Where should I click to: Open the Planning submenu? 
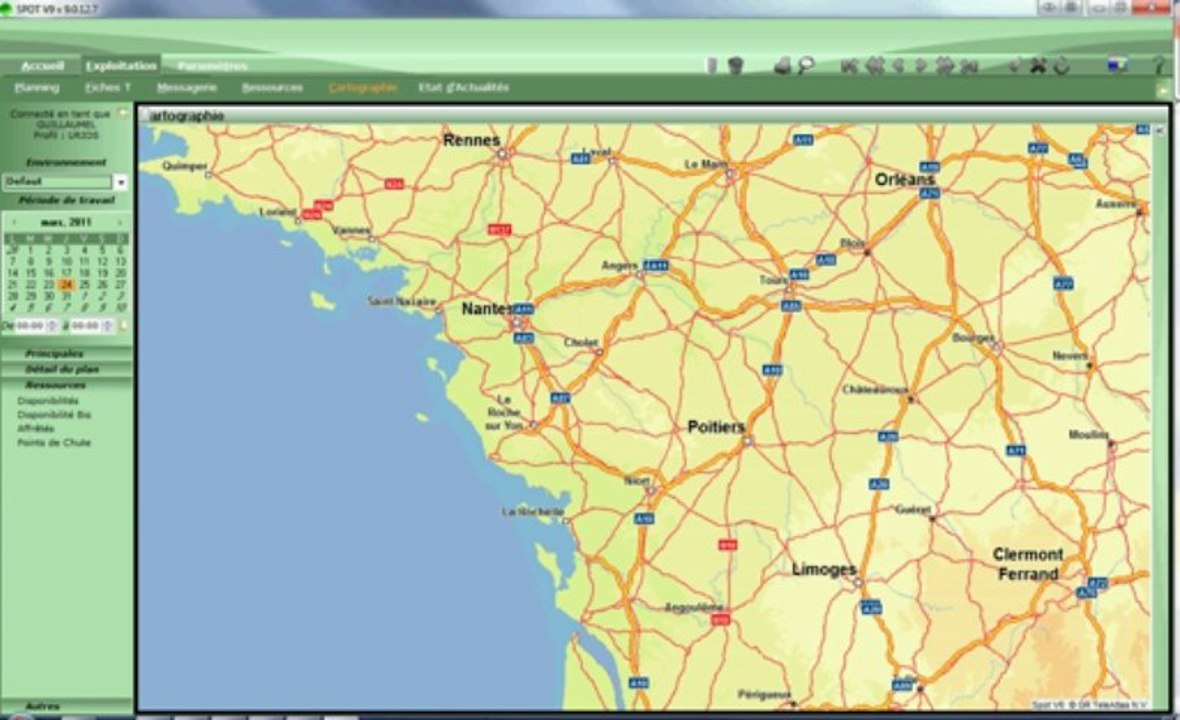37,88
